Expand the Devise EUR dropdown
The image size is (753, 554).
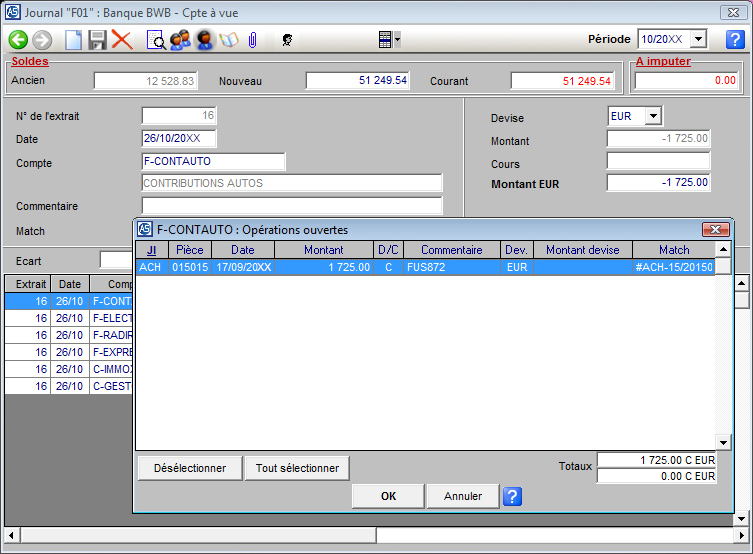(653, 117)
